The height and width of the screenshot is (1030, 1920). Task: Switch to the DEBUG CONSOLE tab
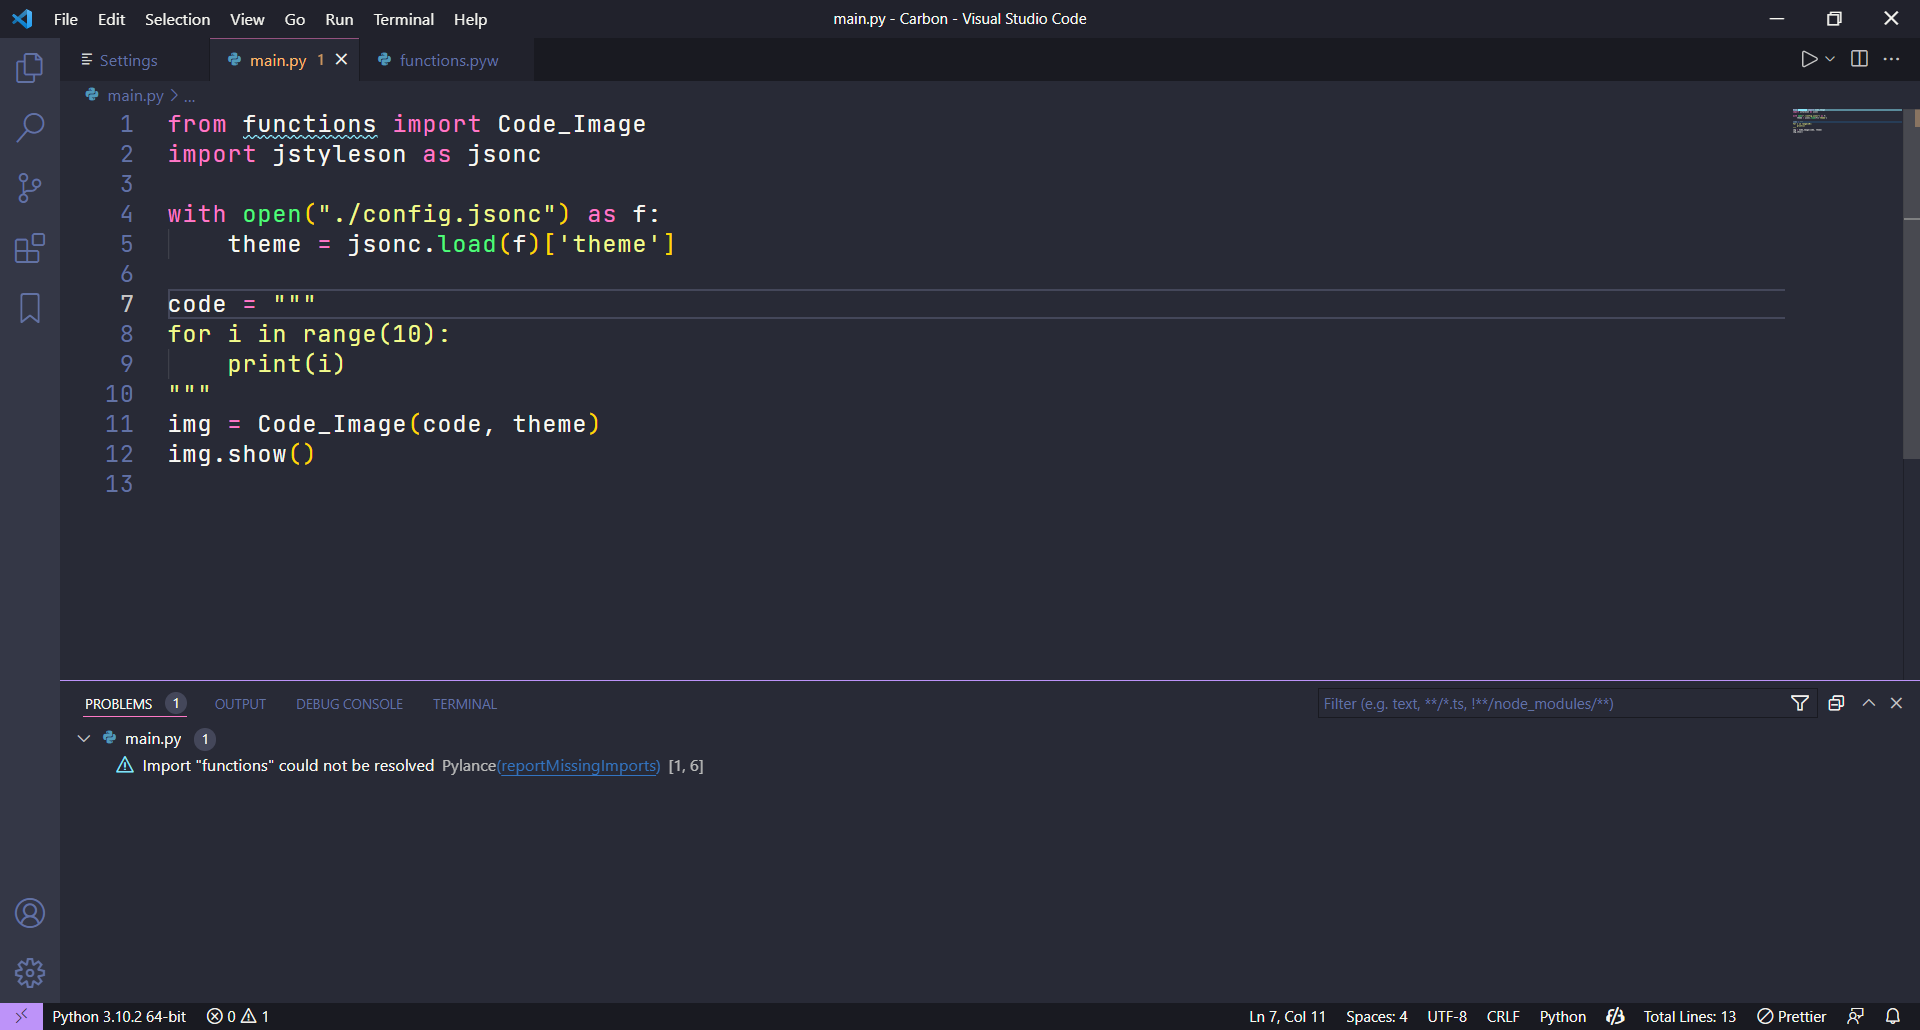[349, 704]
